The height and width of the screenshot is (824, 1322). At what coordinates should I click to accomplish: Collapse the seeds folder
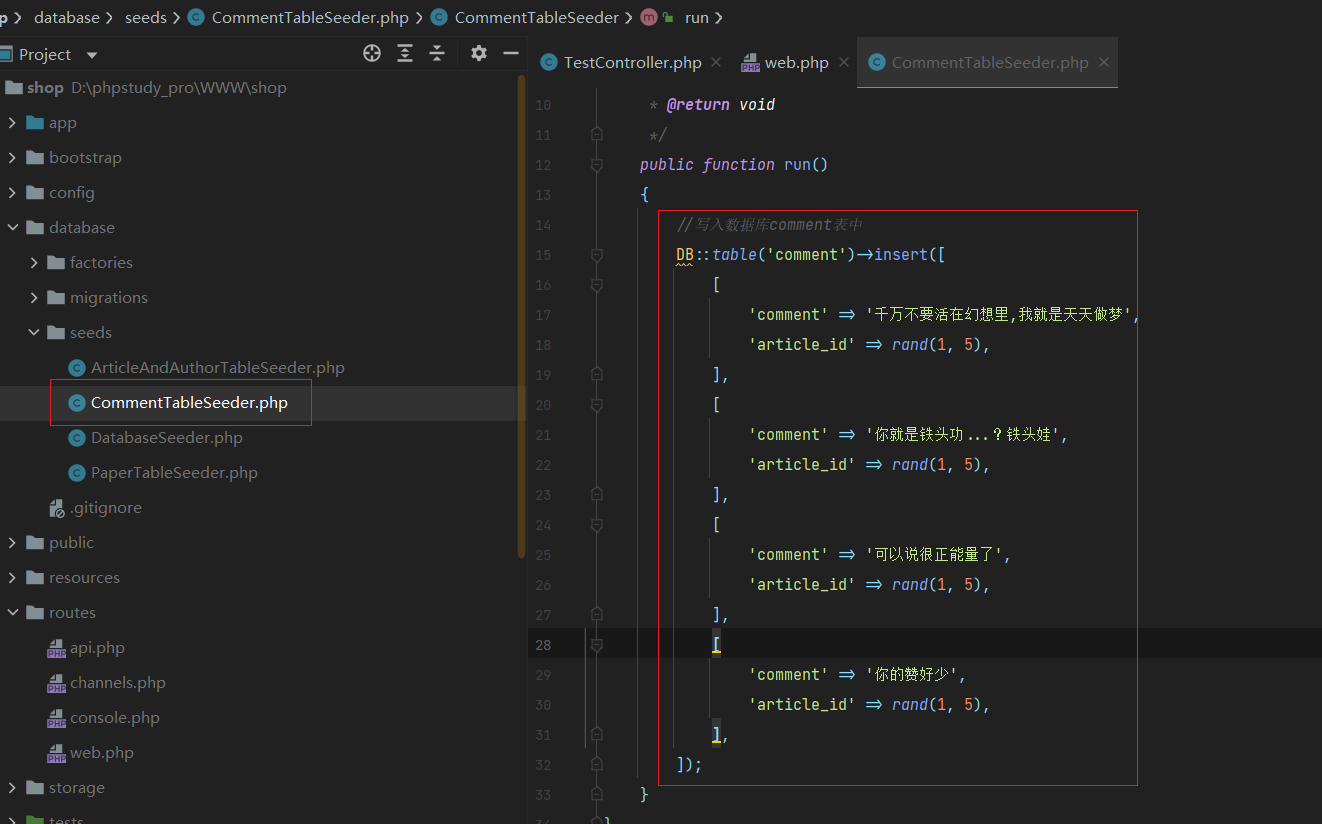coord(33,333)
